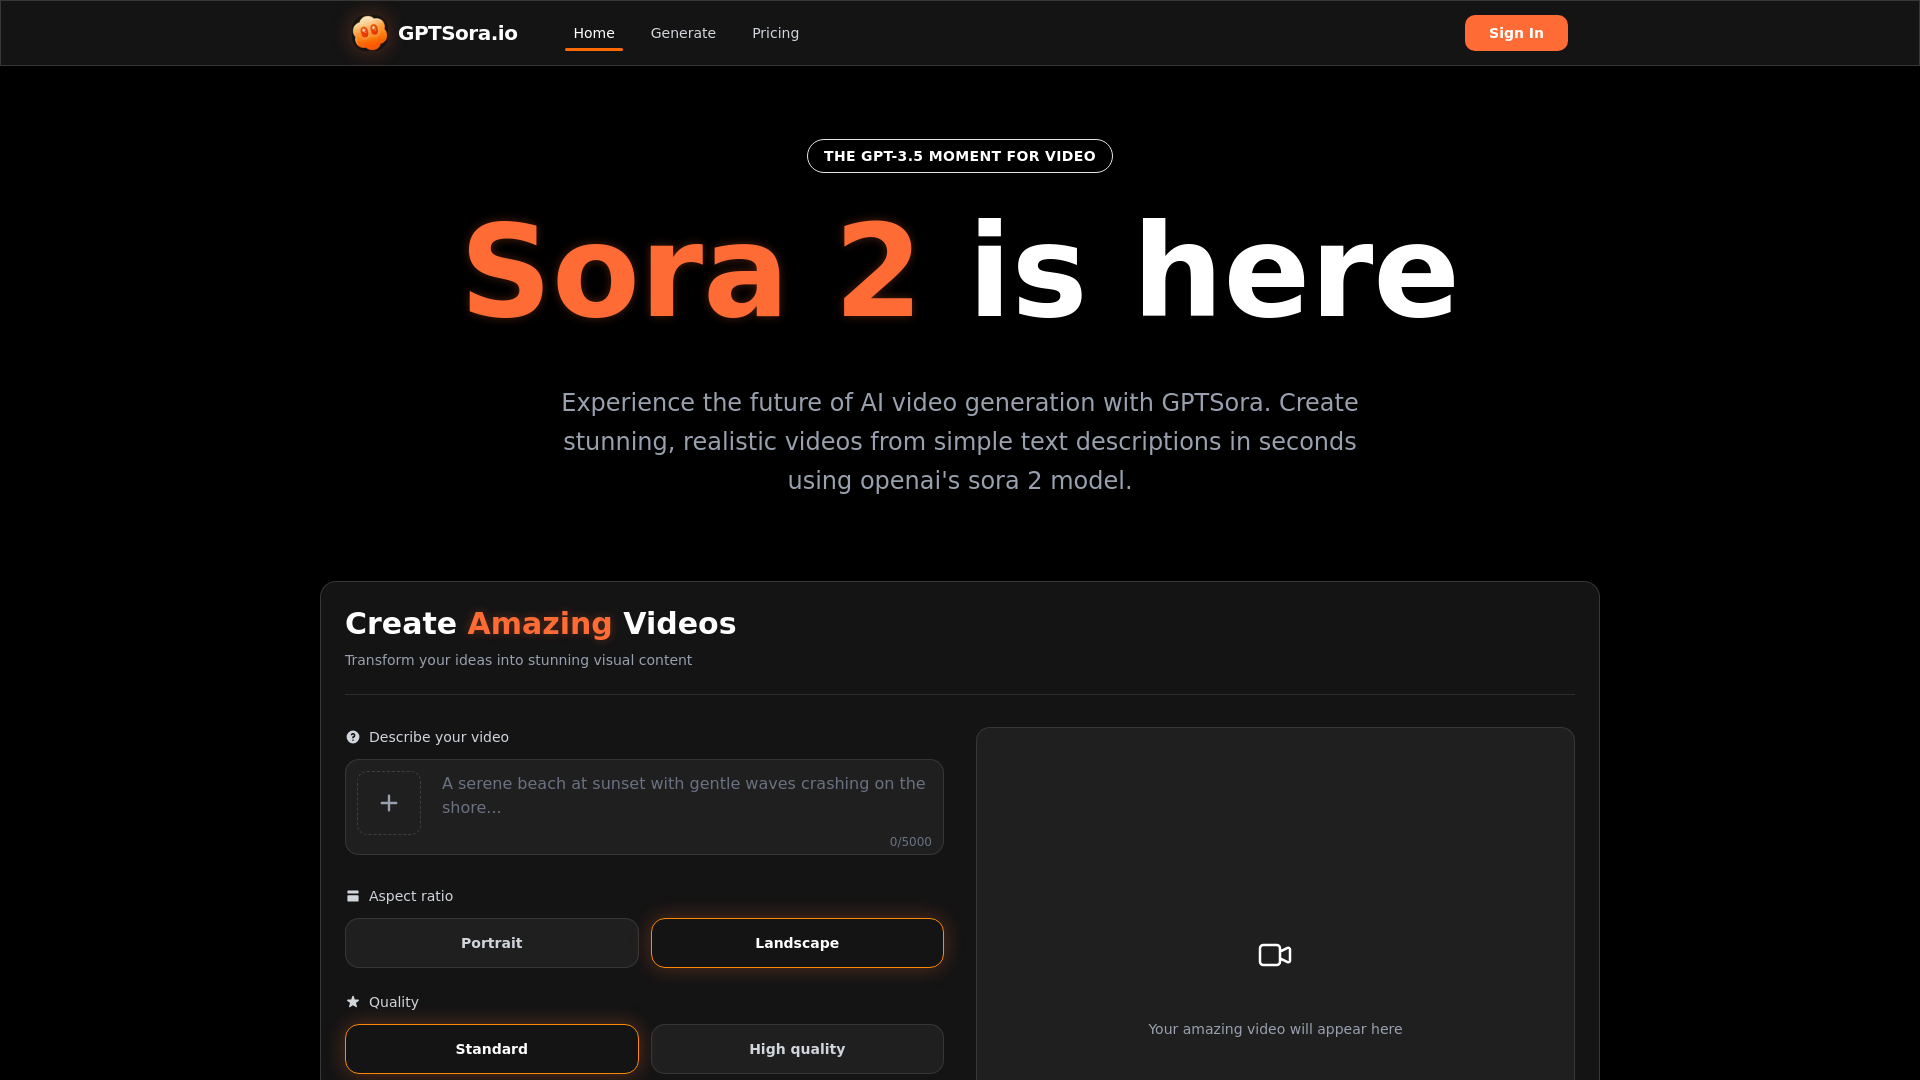
Task: Click the 0/5000 character counter
Action: [x=910, y=842]
